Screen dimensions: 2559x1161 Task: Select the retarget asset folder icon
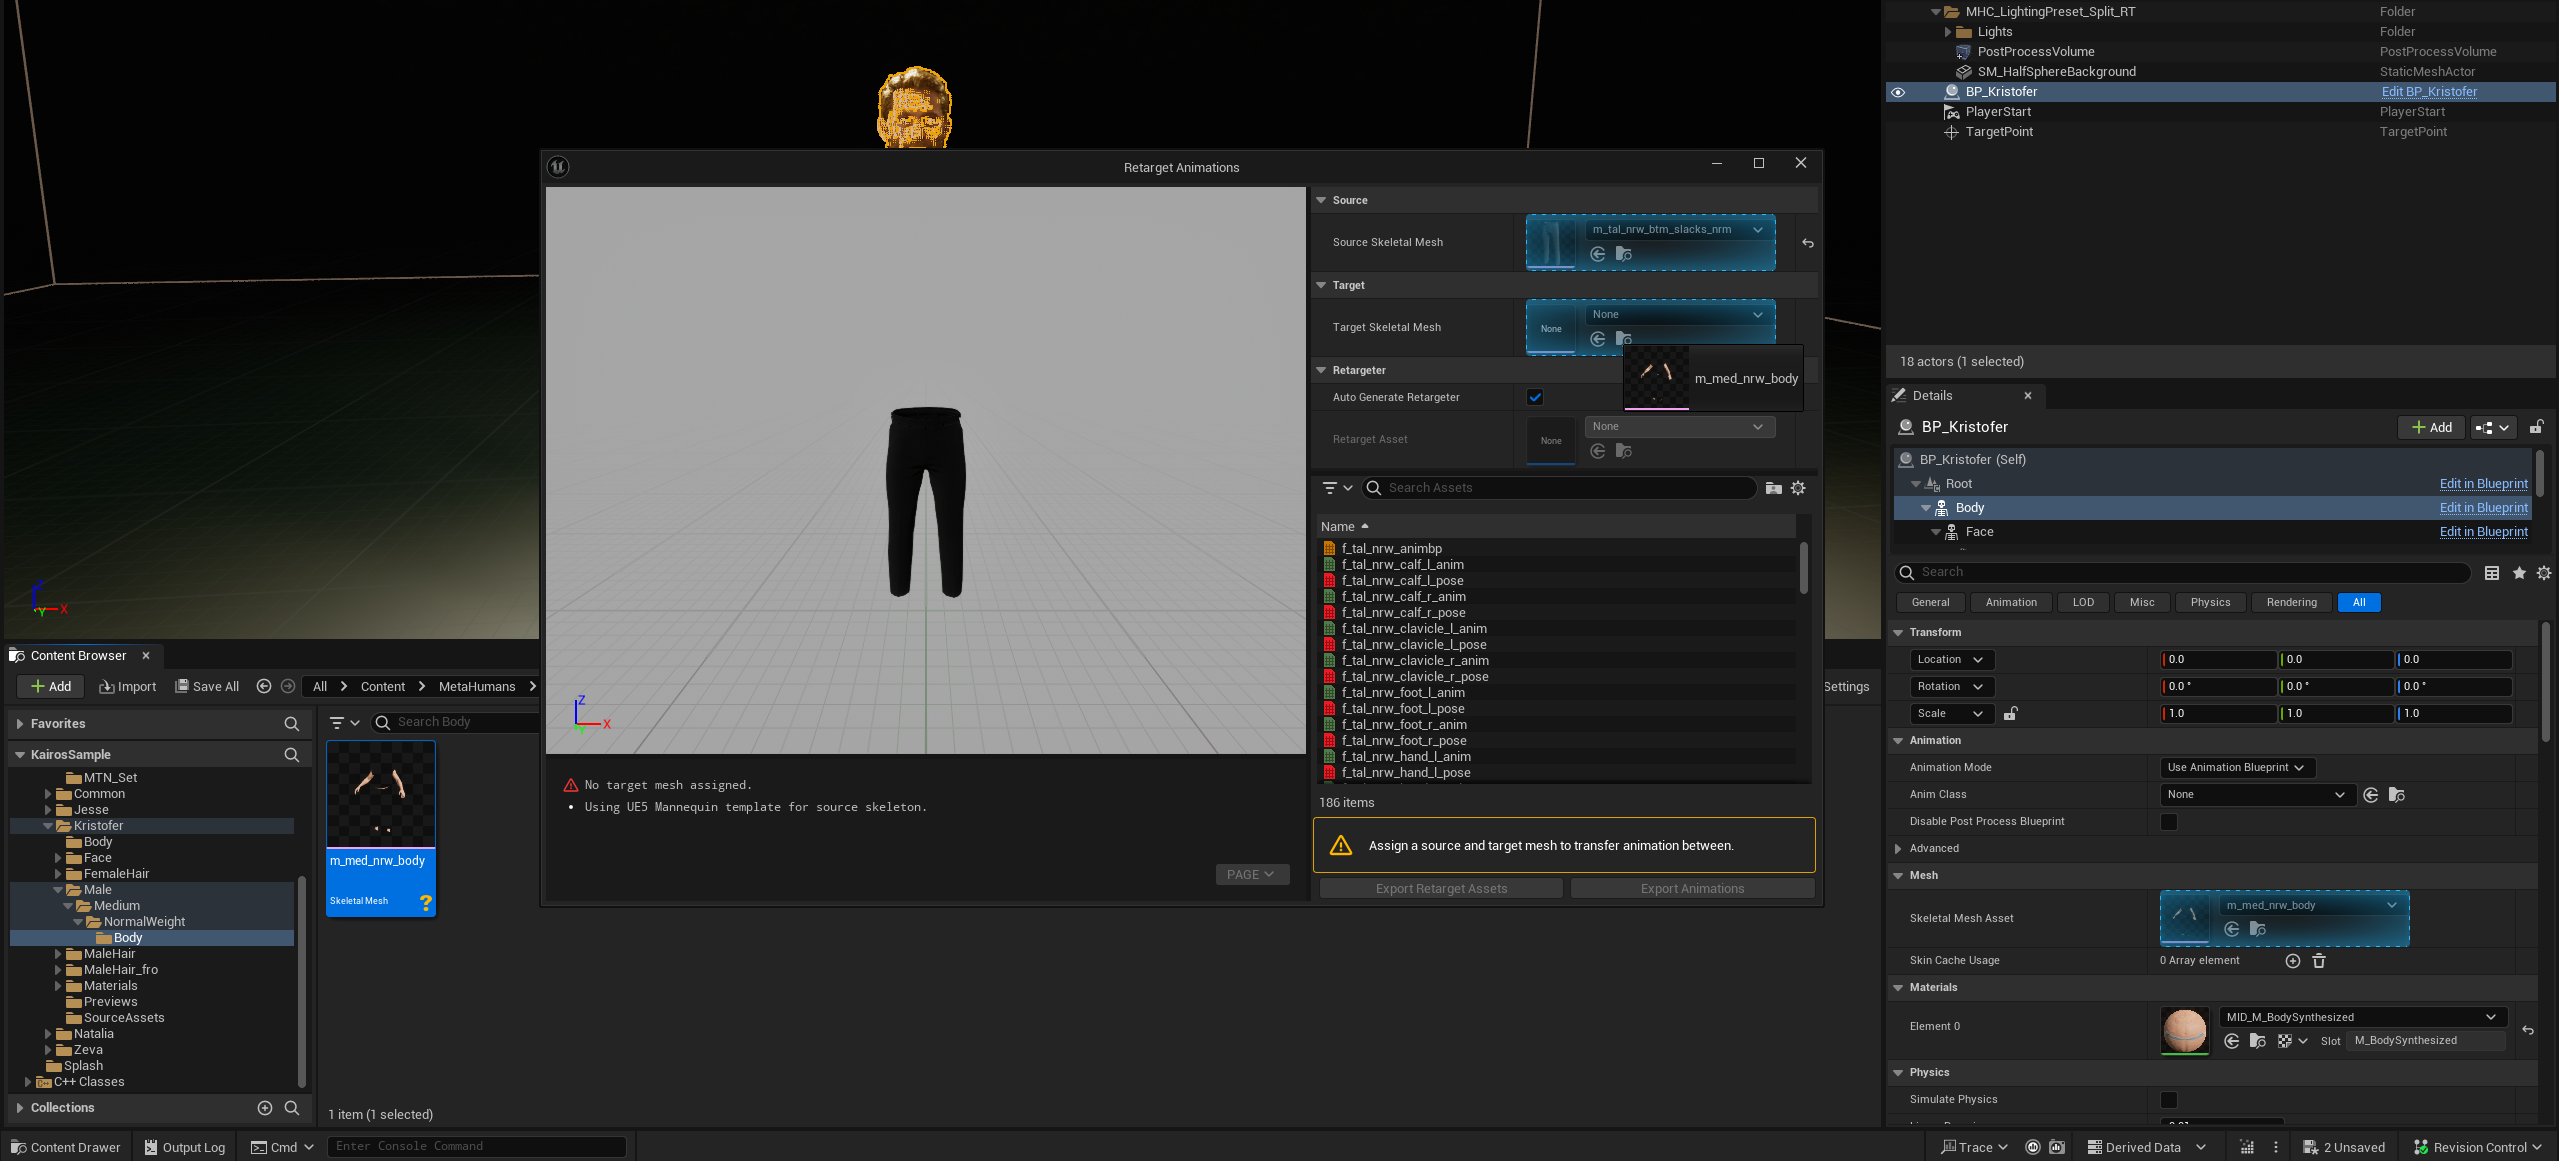(1622, 451)
